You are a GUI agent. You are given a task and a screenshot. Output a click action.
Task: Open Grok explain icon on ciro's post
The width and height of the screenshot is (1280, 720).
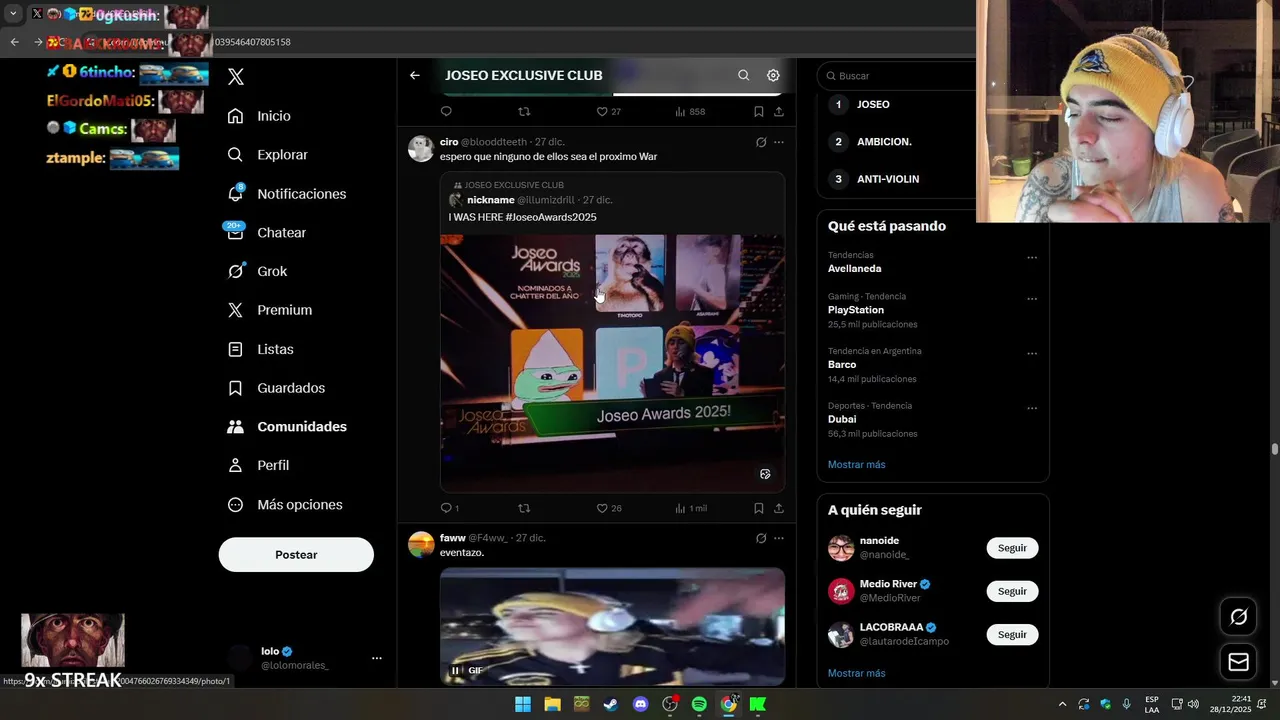(761, 142)
